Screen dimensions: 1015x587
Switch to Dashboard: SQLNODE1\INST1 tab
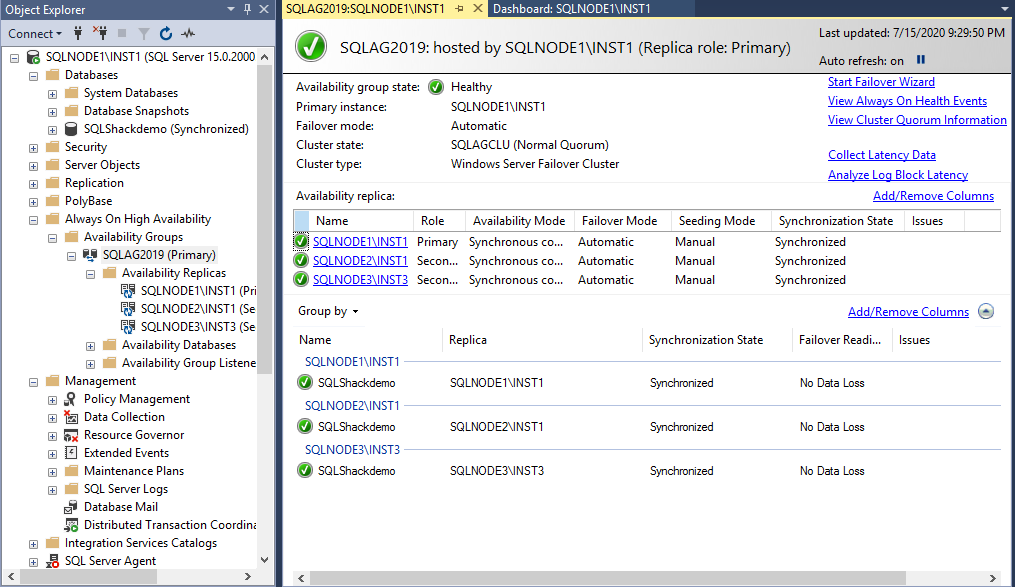571,9
